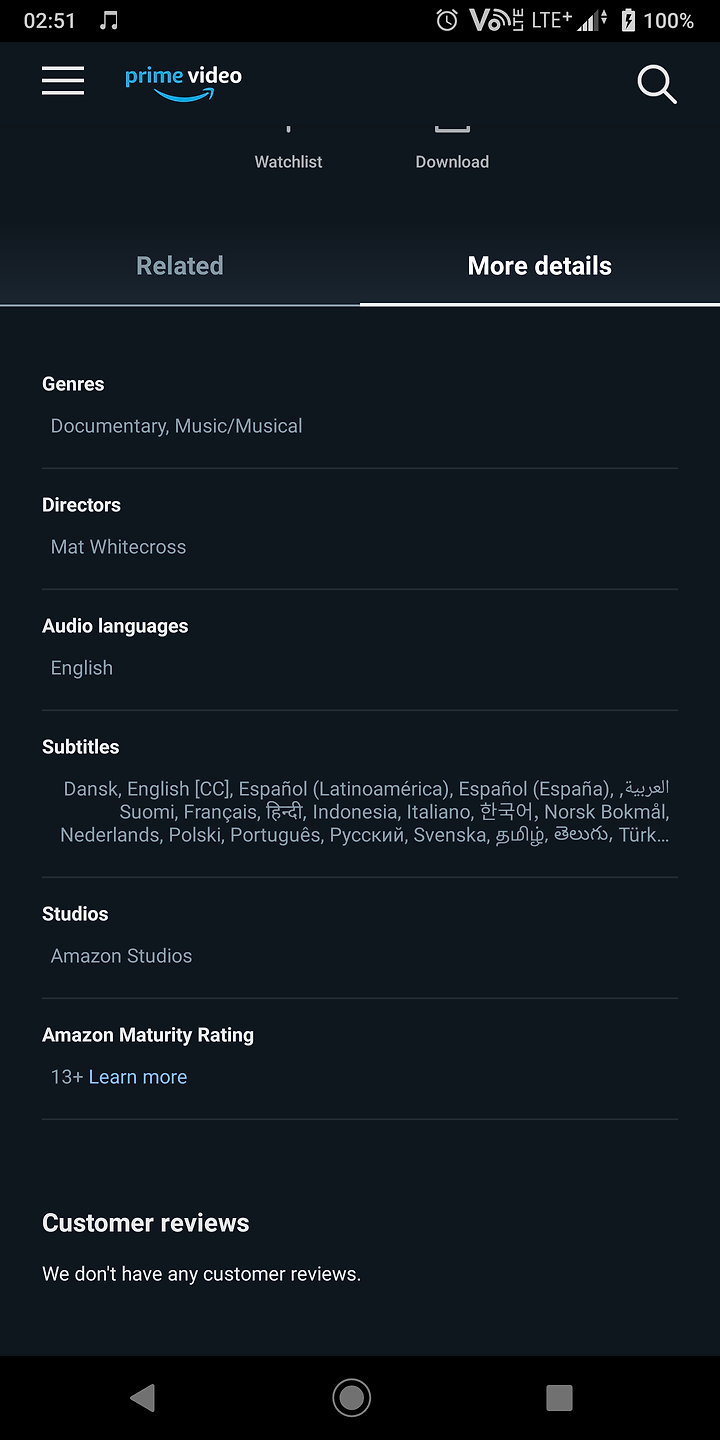Screen dimensions: 720x1440
Task: Switch to the Related tab
Action: (180, 266)
